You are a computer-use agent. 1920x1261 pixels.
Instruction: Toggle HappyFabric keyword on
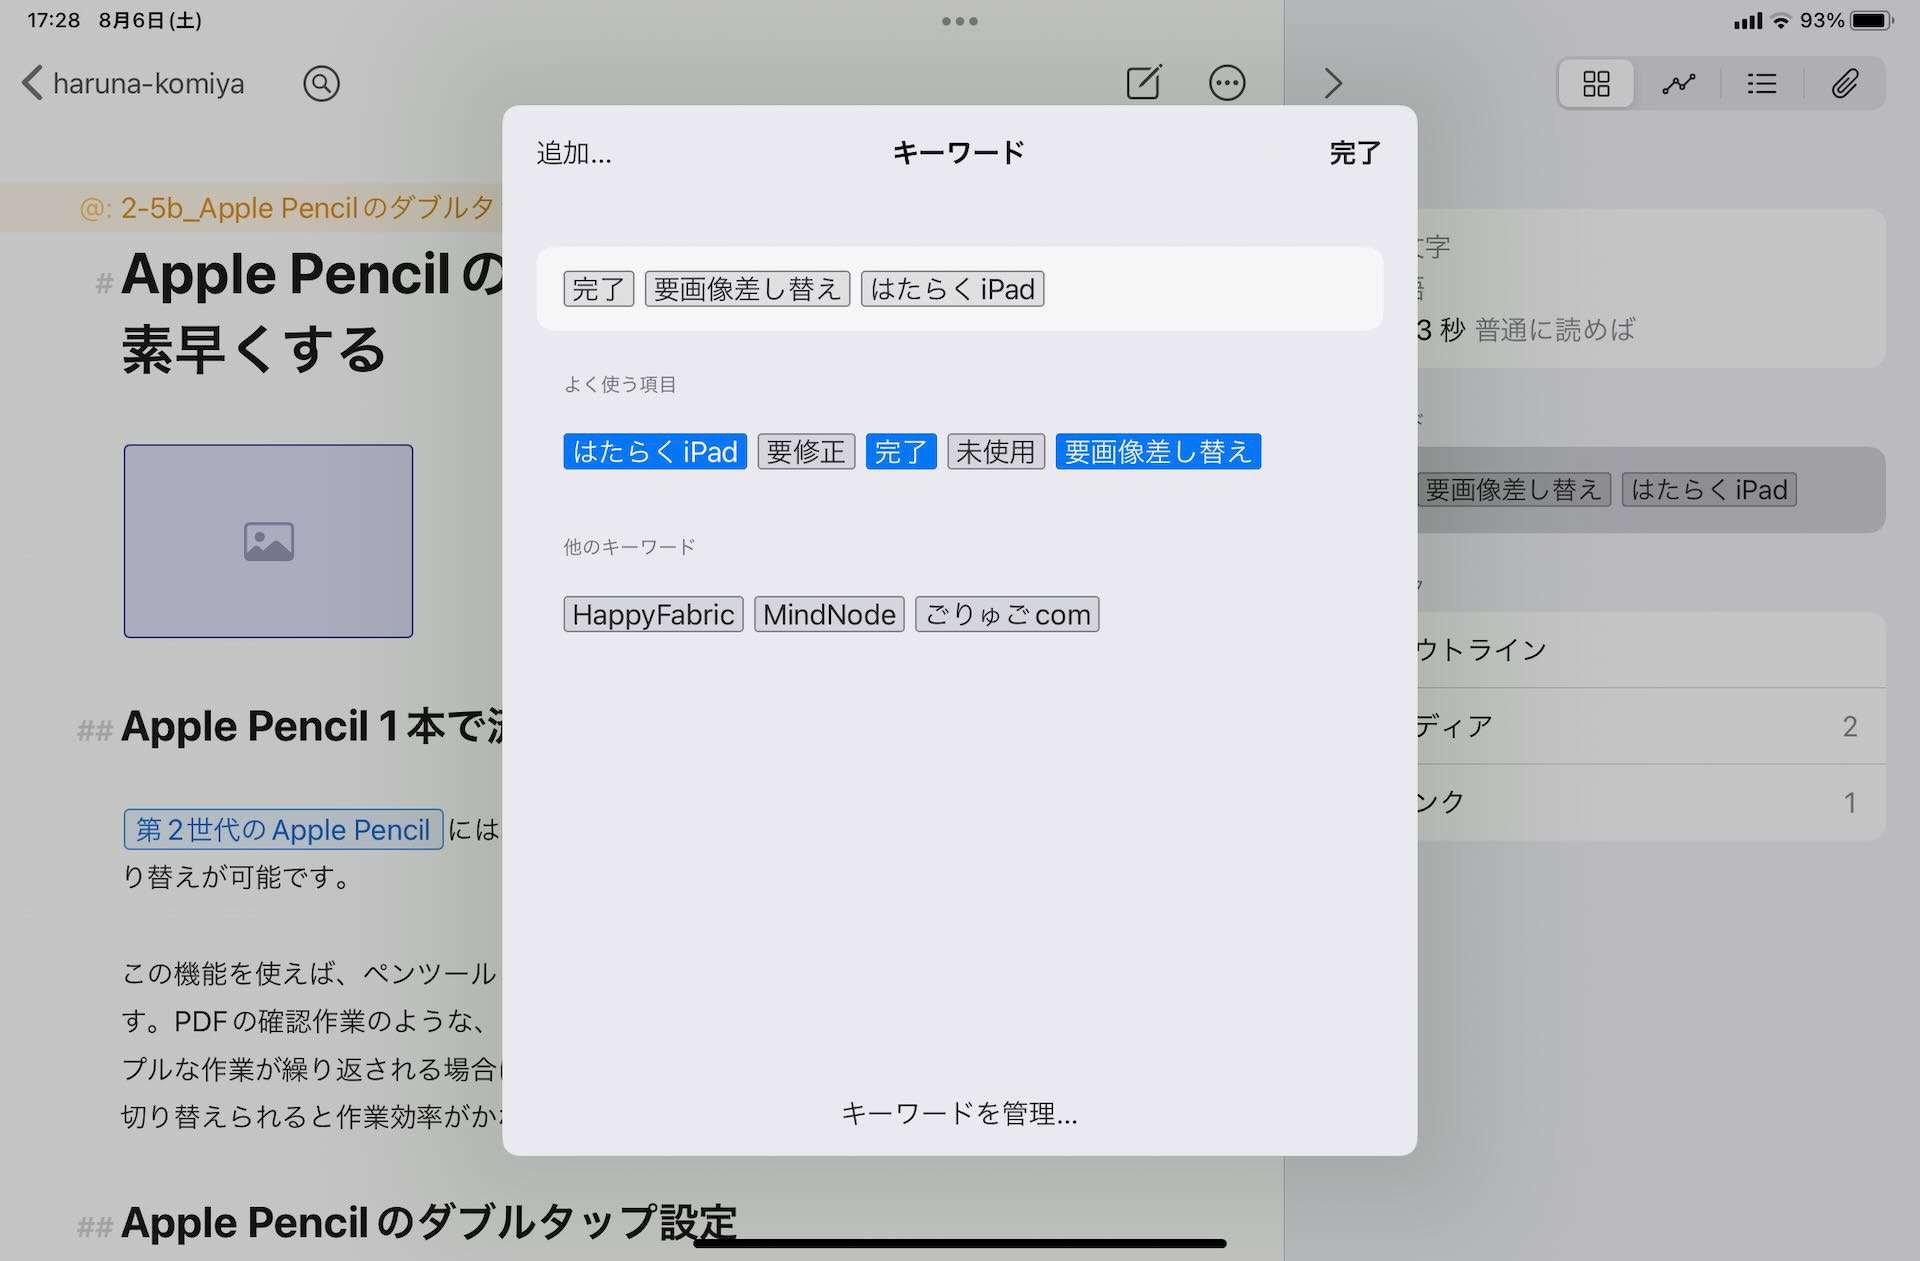point(653,614)
